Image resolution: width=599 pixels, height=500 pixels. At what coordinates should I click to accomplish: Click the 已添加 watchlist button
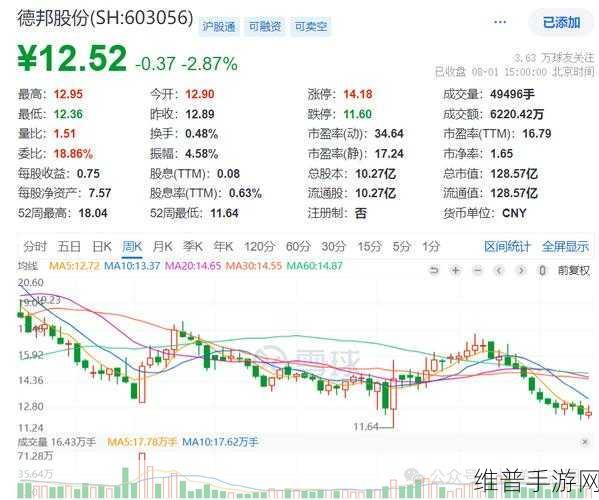pyautogui.click(x=562, y=23)
